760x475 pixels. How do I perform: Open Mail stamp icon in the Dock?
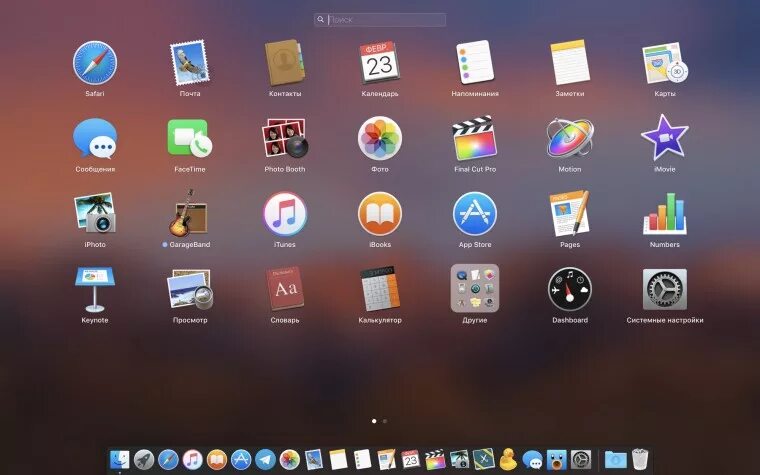point(314,459)
